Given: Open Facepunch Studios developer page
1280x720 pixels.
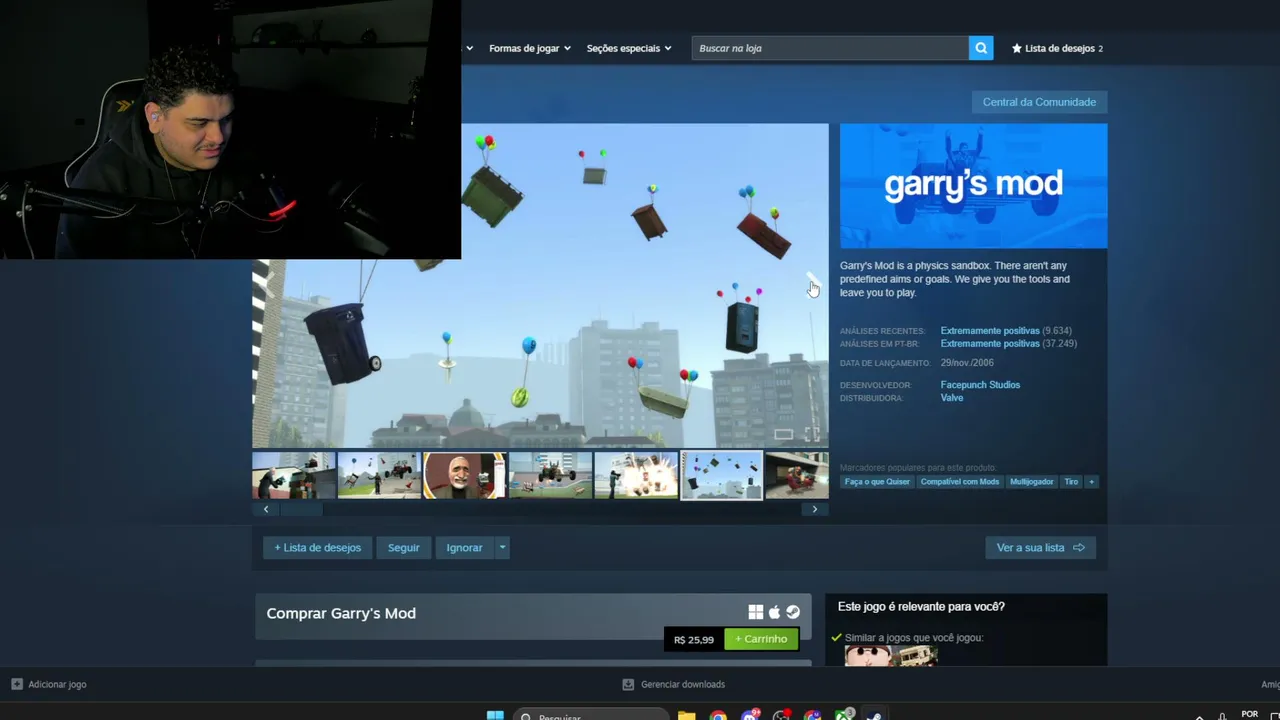Looking at the screenshot, I should click(980, 385).
